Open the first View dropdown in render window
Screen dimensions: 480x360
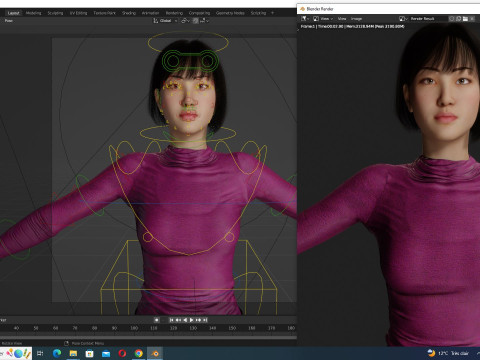(x=327, y=19)
